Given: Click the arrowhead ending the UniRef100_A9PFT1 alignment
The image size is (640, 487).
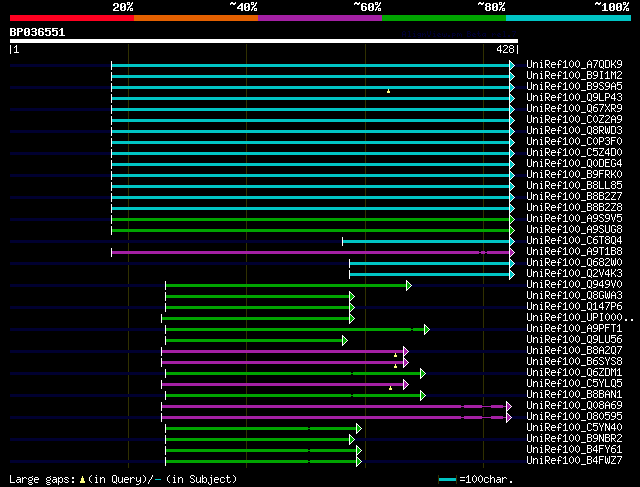Looking at the screenshot, I should coord(427,329).
